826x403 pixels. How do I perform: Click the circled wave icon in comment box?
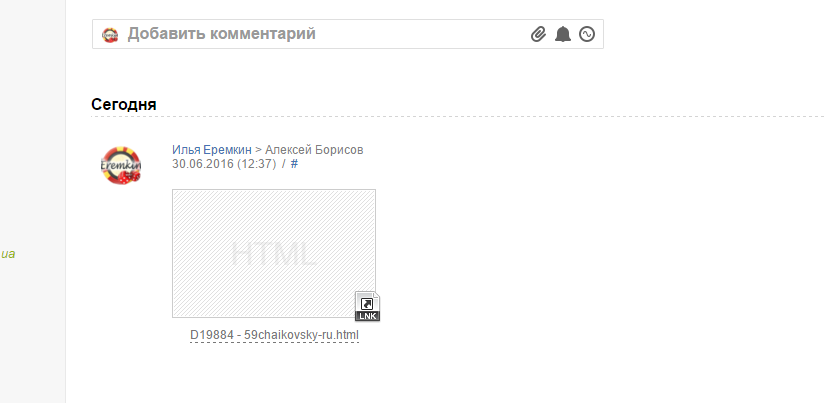(587, 34)
